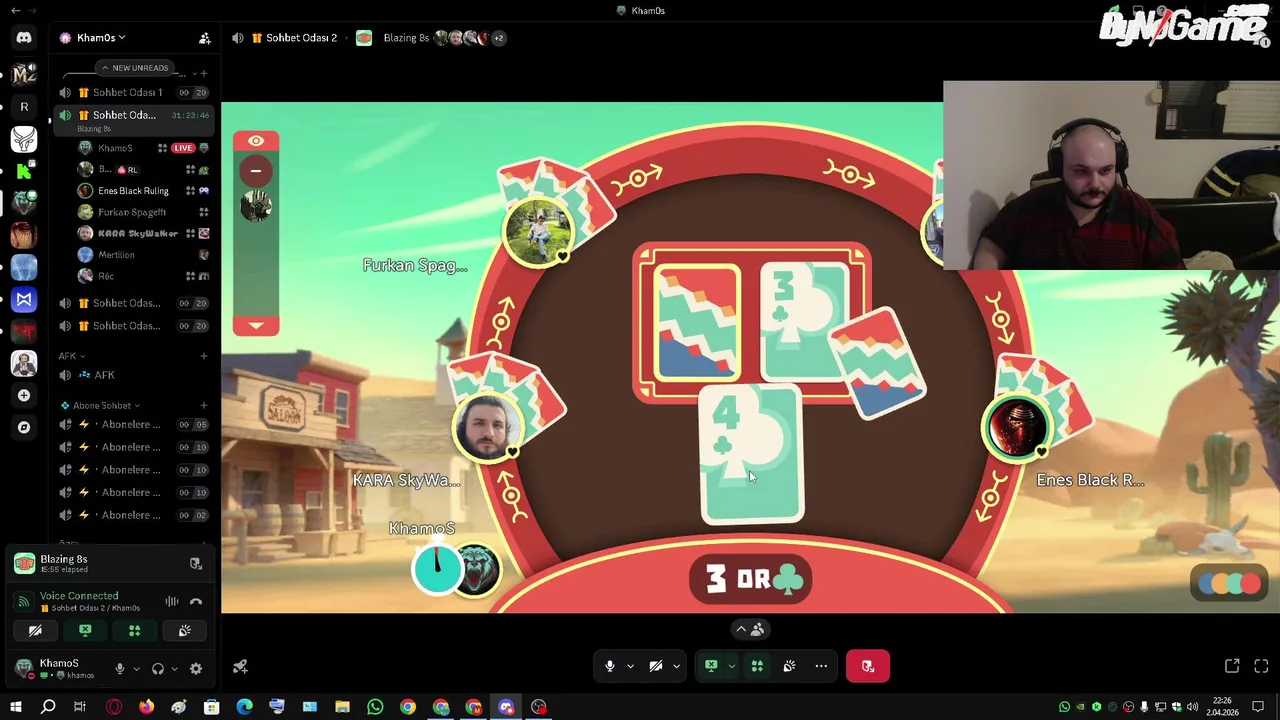
Task: Click red Leave Activity button
Action: [x=868, y=666]
